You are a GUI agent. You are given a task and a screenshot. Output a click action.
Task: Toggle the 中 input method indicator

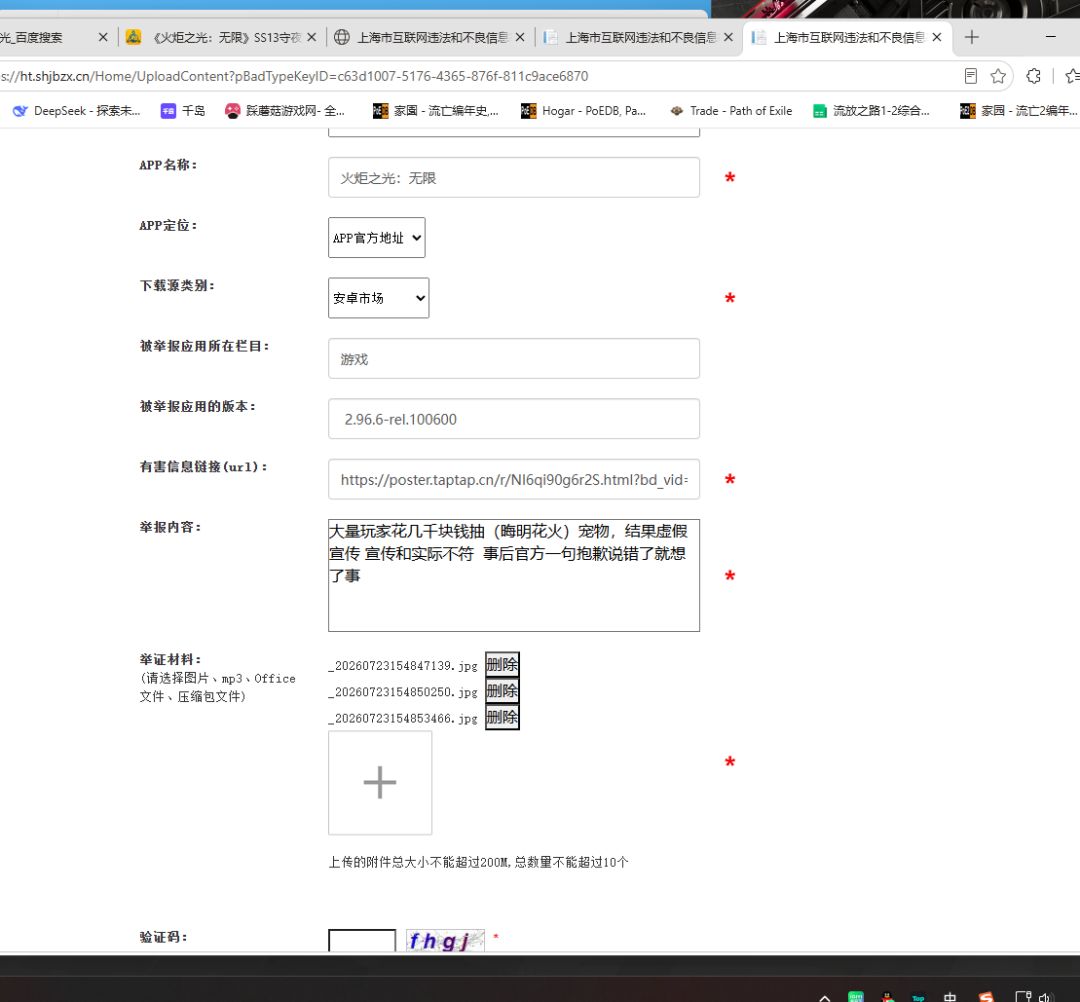(x=950, y=996)
